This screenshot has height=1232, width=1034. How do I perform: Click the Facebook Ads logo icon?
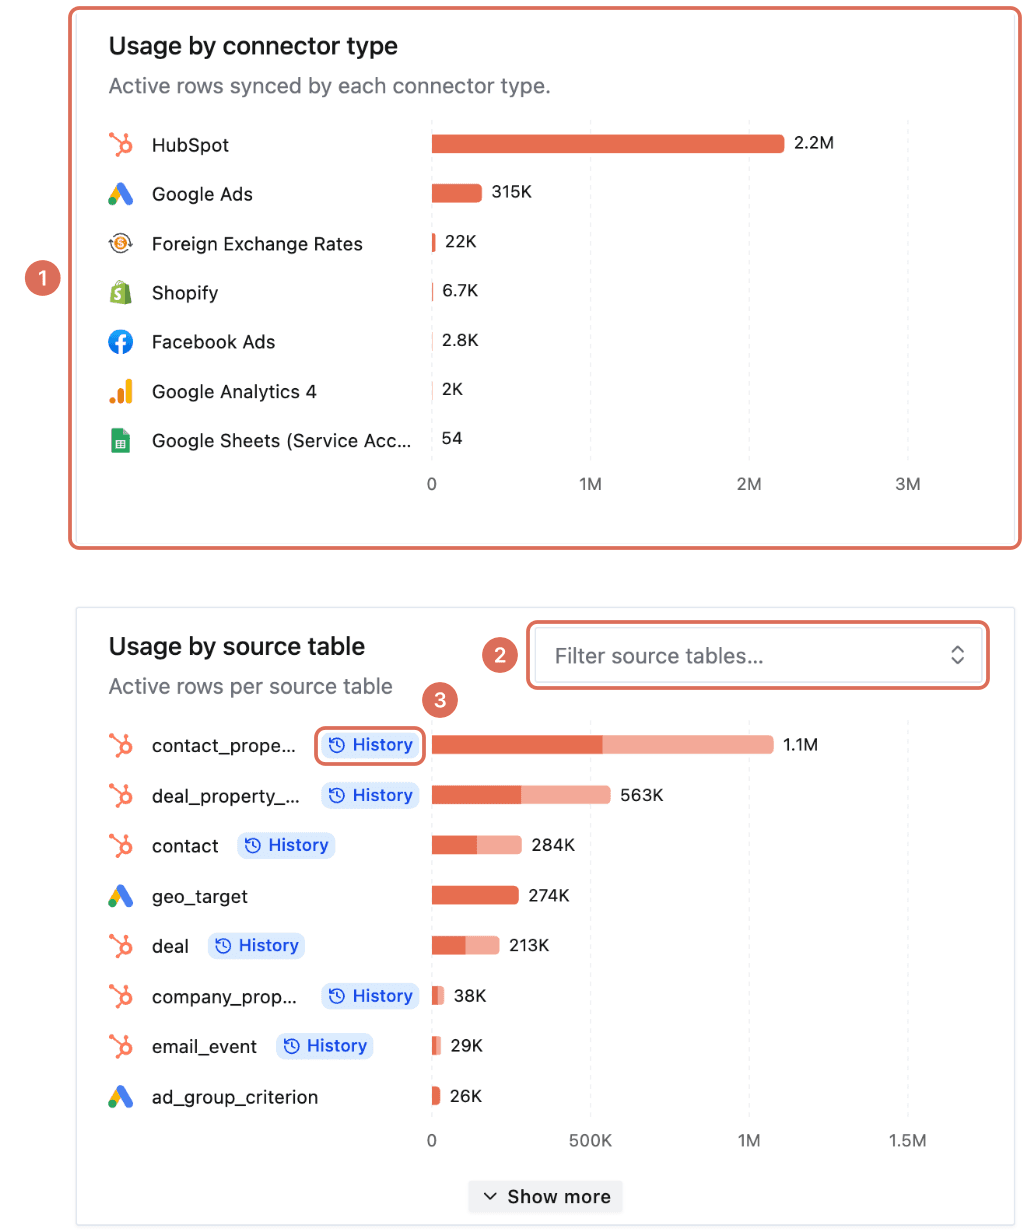(x=121, y=342)
